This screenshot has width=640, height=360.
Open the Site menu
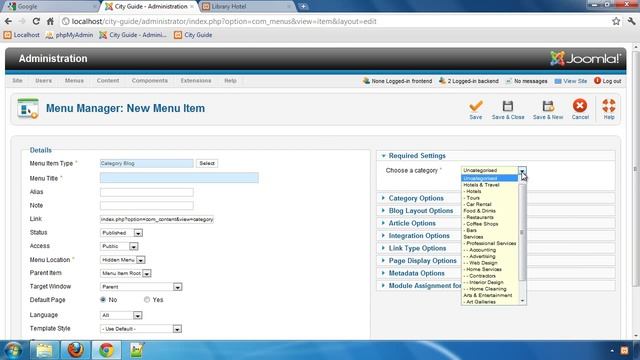18,81
